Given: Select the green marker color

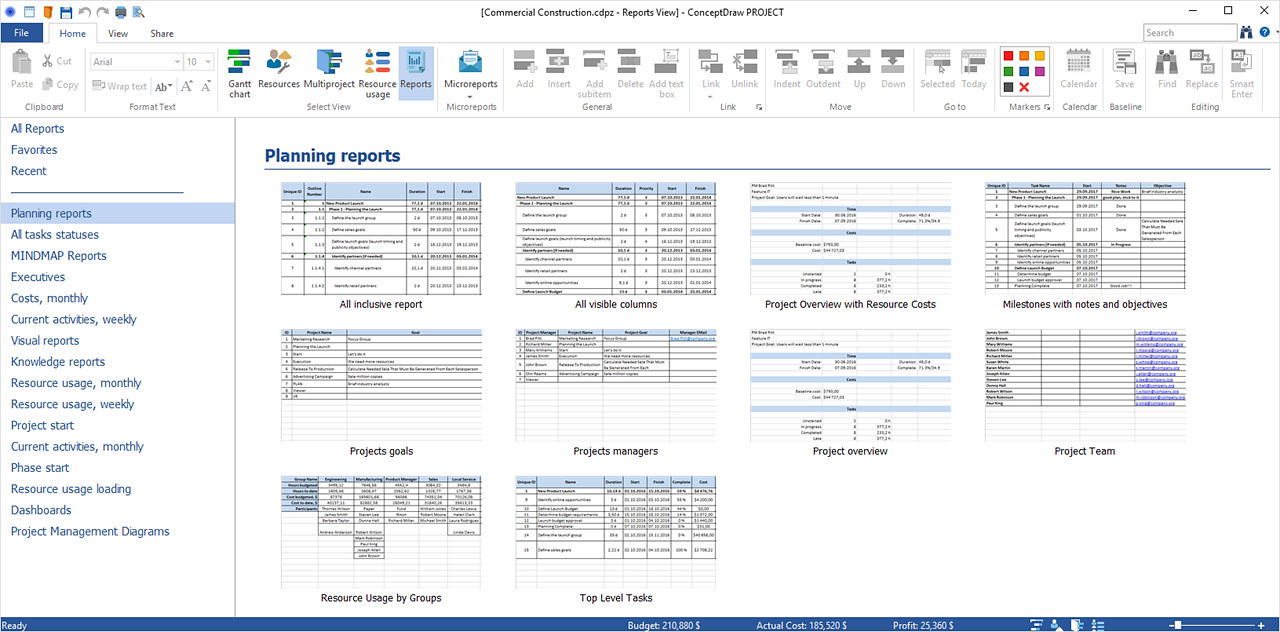Looking at the screenshot, I should 1009,73.
